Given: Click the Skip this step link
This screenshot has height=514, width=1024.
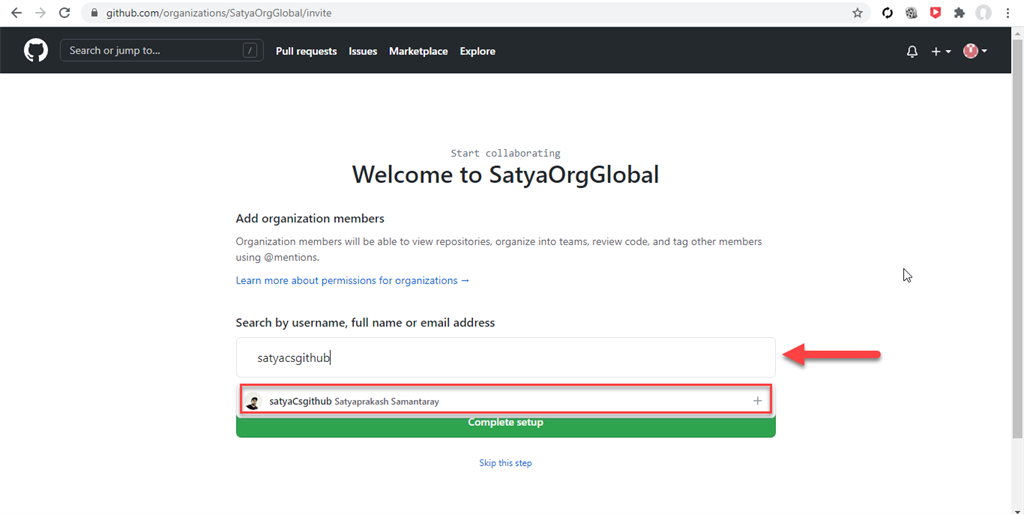Looking at the screenshot, I should point(505,462).
